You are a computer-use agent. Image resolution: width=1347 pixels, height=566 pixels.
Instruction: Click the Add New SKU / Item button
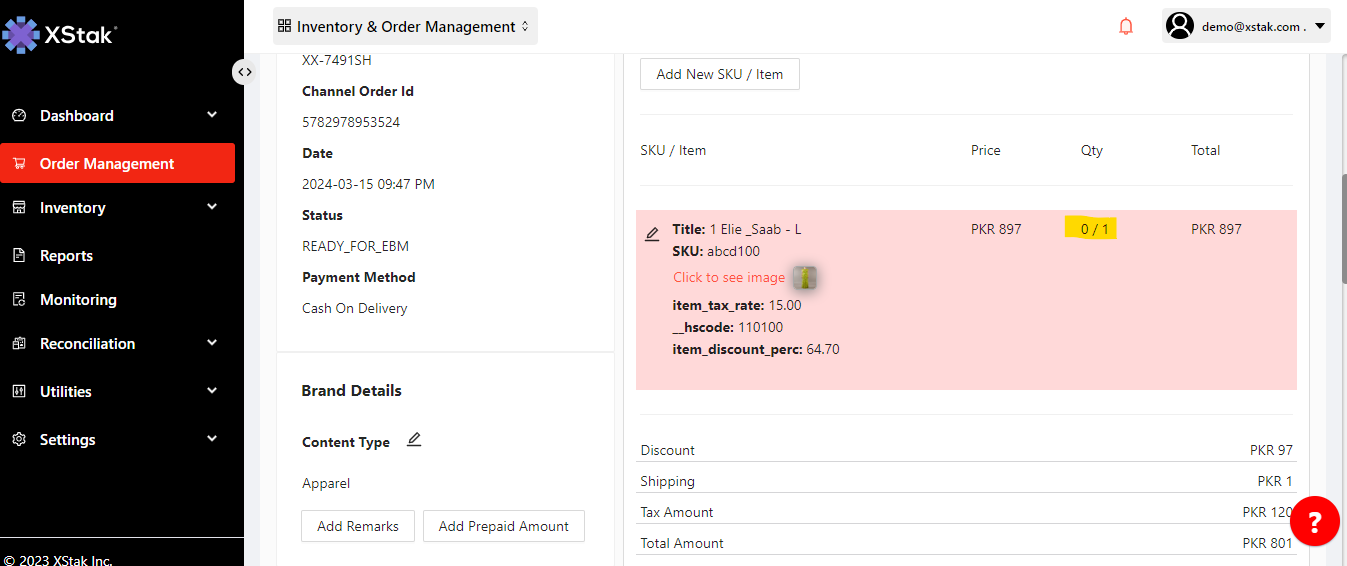tap(719, 74)
